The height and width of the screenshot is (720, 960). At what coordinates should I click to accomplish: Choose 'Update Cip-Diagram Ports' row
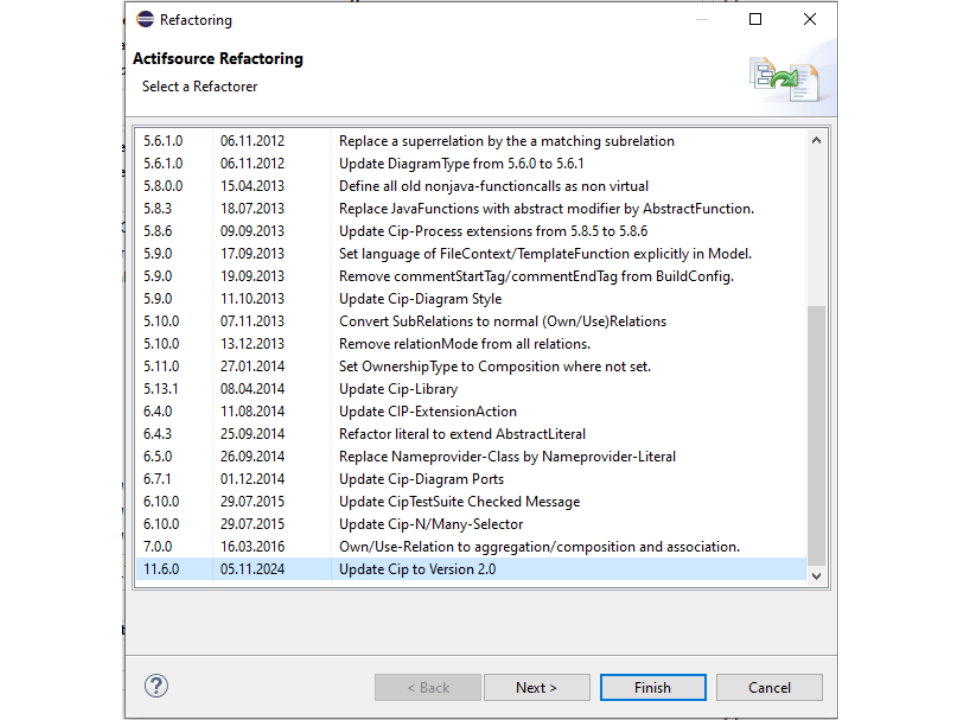(x=421, y=479)
